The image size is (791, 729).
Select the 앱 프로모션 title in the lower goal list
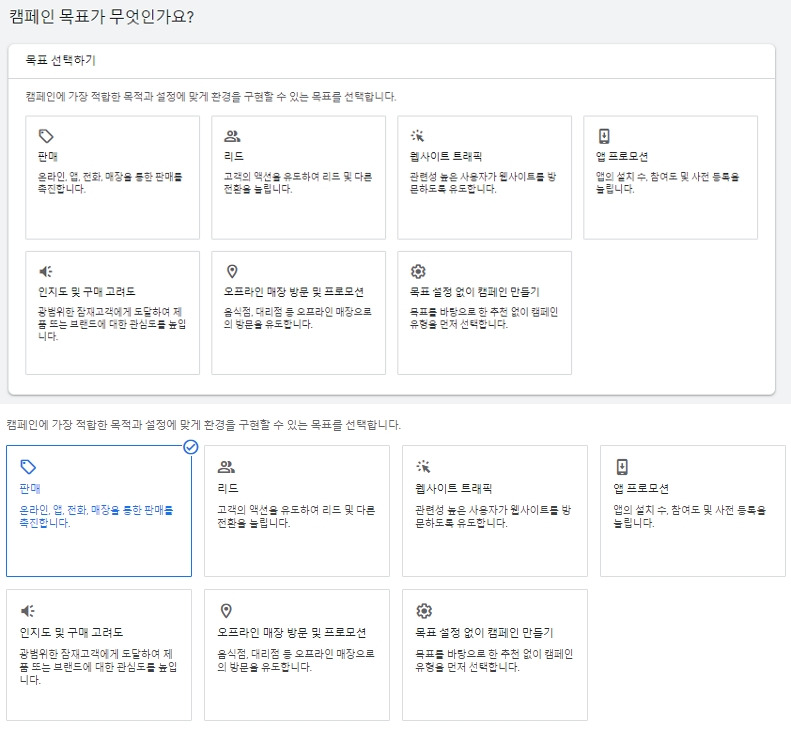(641, 488)
